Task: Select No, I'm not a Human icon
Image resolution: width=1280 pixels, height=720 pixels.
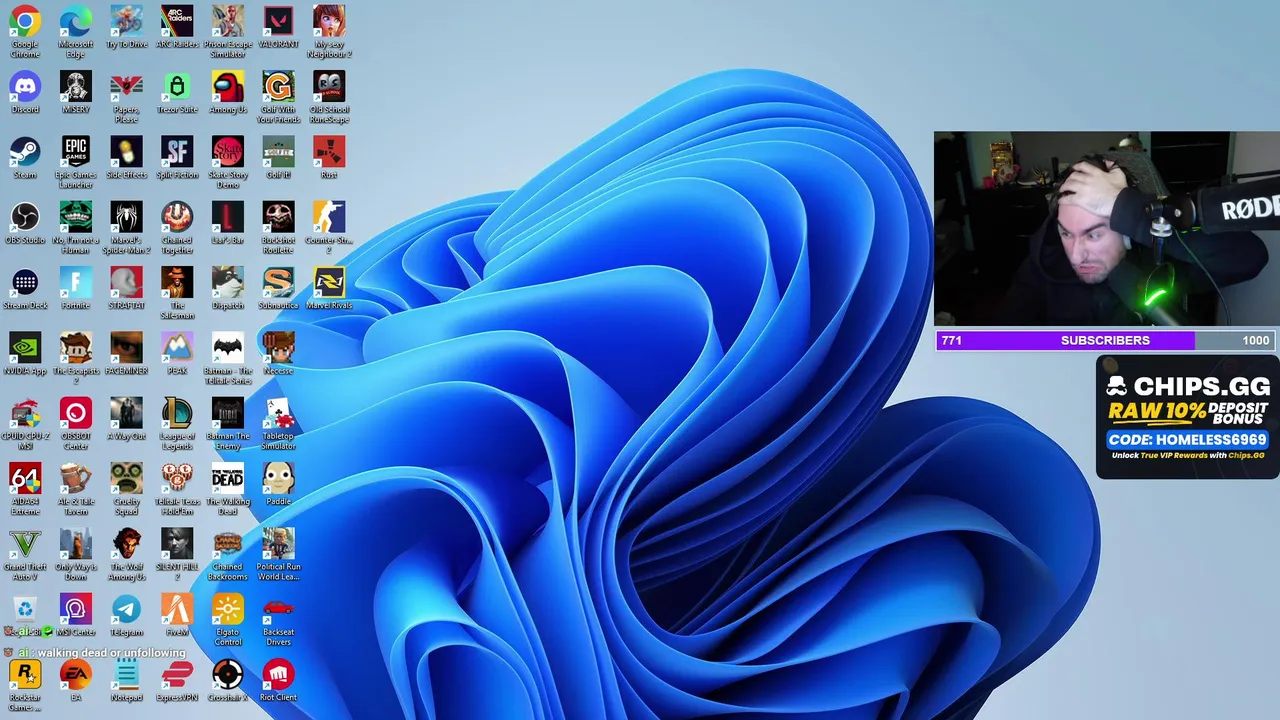Action: (x=76, y=217)
